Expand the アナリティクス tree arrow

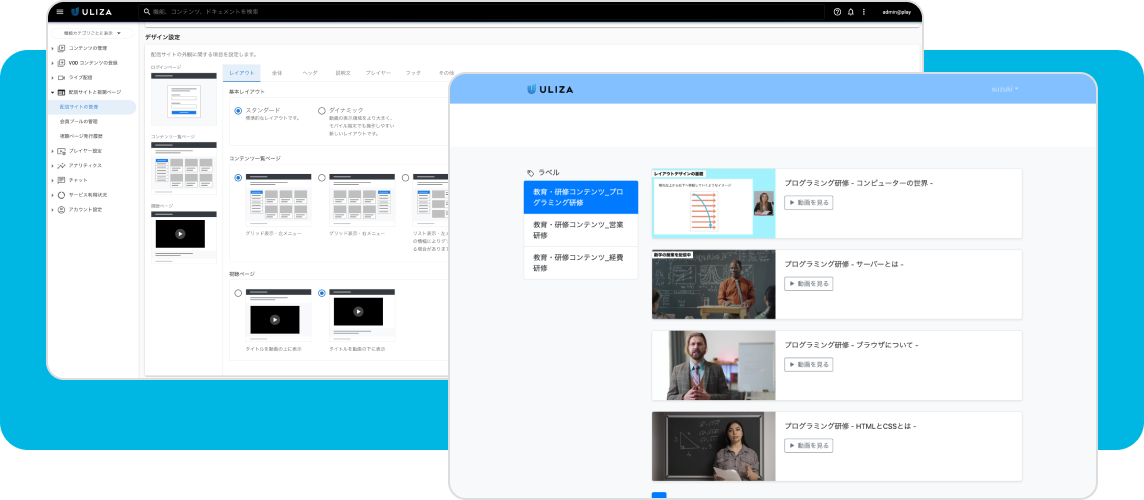[x=53, y=165]
